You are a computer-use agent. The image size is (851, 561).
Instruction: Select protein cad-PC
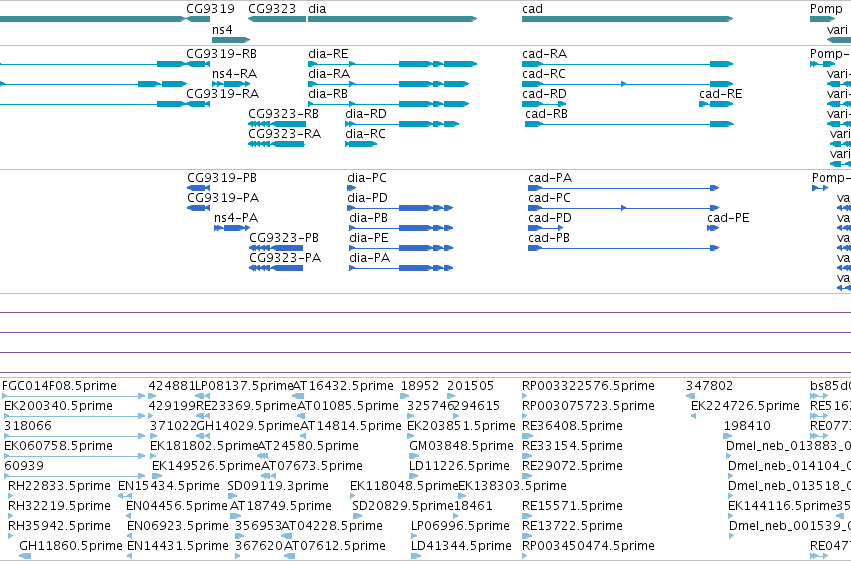pos(624,208)
